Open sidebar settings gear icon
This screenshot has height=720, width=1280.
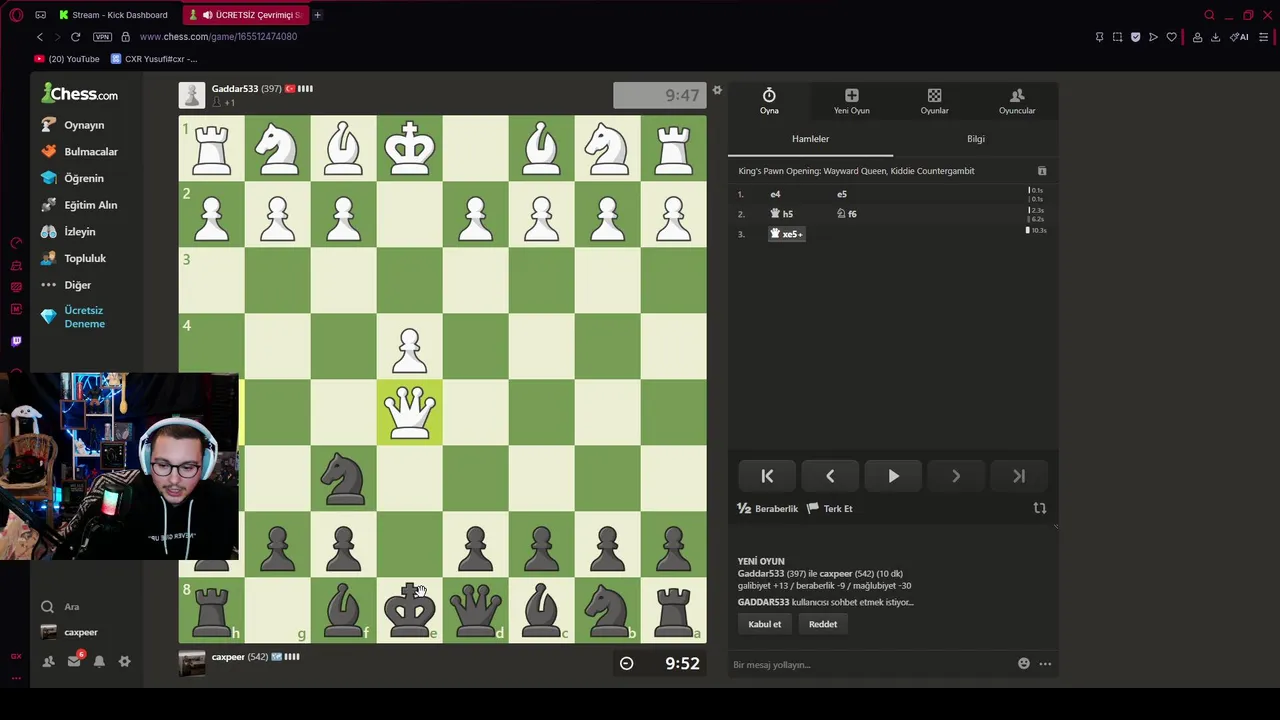pyautogui.click(x=124, y=661)
